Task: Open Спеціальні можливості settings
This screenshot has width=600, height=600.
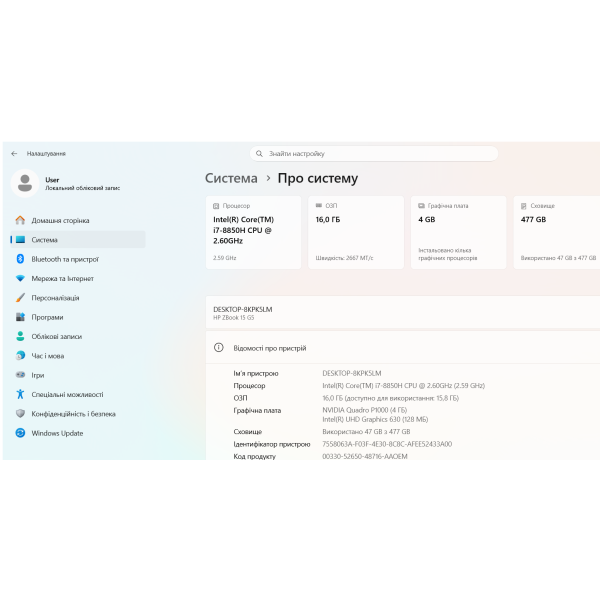Action: click(x=78, y=394)
